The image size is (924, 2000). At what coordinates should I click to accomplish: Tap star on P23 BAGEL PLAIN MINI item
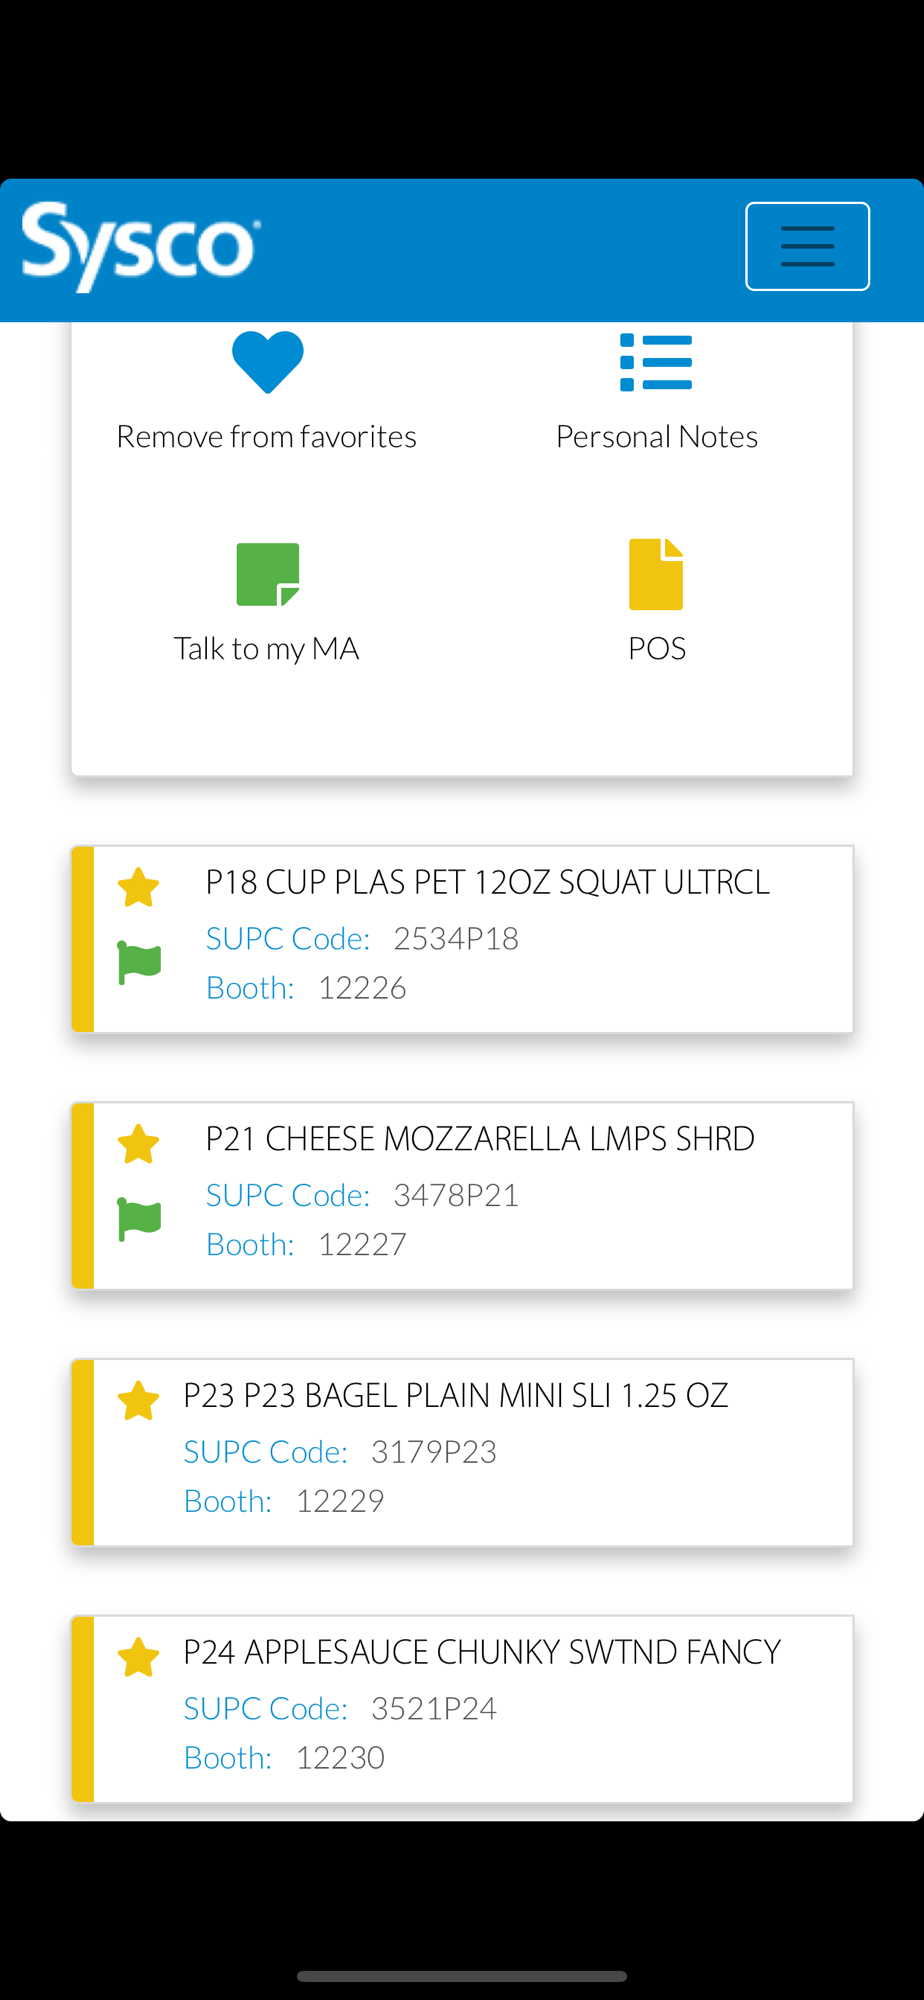(x=139, y=1400)
